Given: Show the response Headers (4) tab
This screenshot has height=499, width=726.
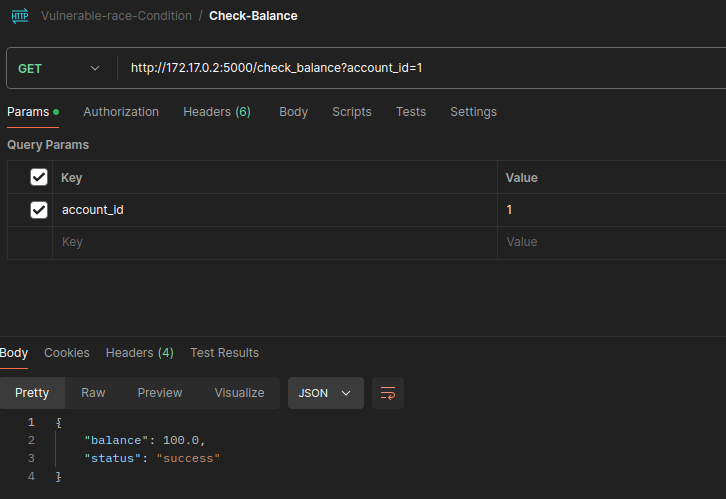Looking at the screenshot, I should pos(140,353).
